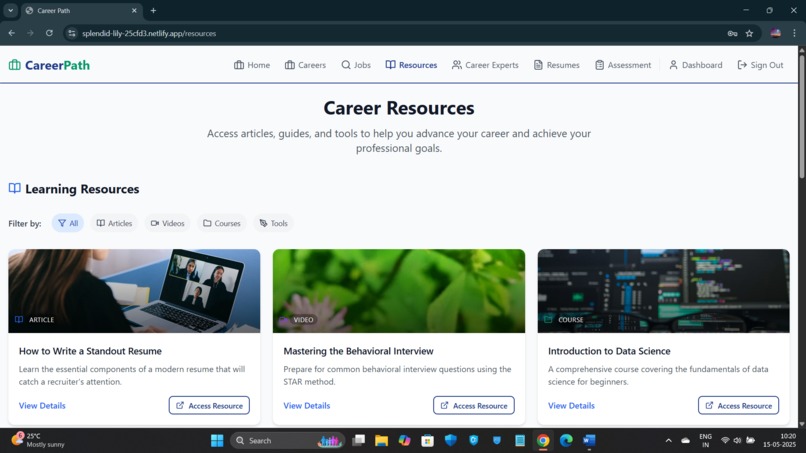Click the CareerPath logo

click(49, 65)
